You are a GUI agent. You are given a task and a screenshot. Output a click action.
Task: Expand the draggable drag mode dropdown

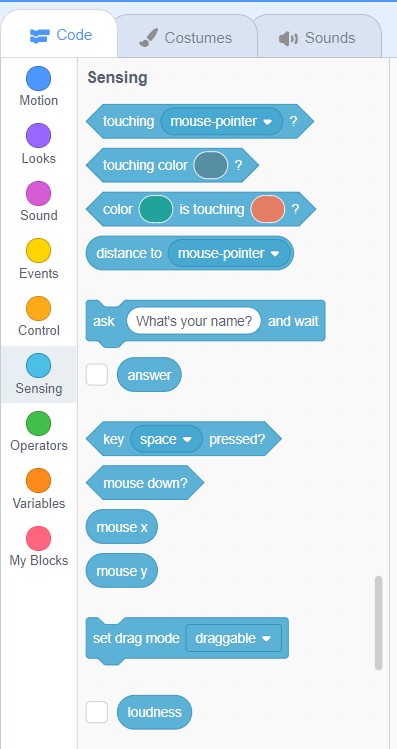(x=234, y=638)
